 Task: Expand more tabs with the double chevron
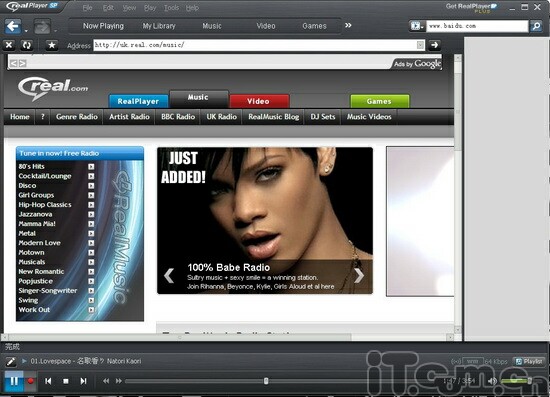pos(348,25)
